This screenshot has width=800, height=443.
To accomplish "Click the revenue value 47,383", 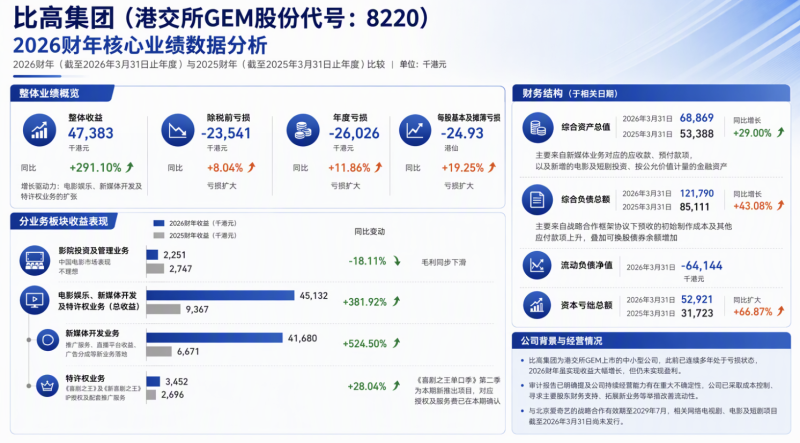I will (x=91, y=133).
